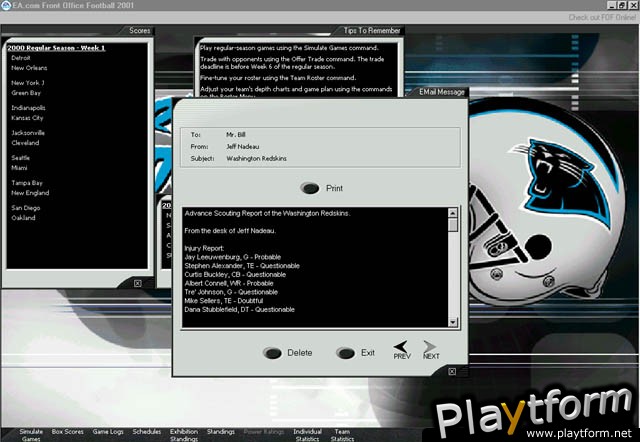Click the From Jeff Nadeau field
Screen dimensions: 640x442
(x=242, y=147)
